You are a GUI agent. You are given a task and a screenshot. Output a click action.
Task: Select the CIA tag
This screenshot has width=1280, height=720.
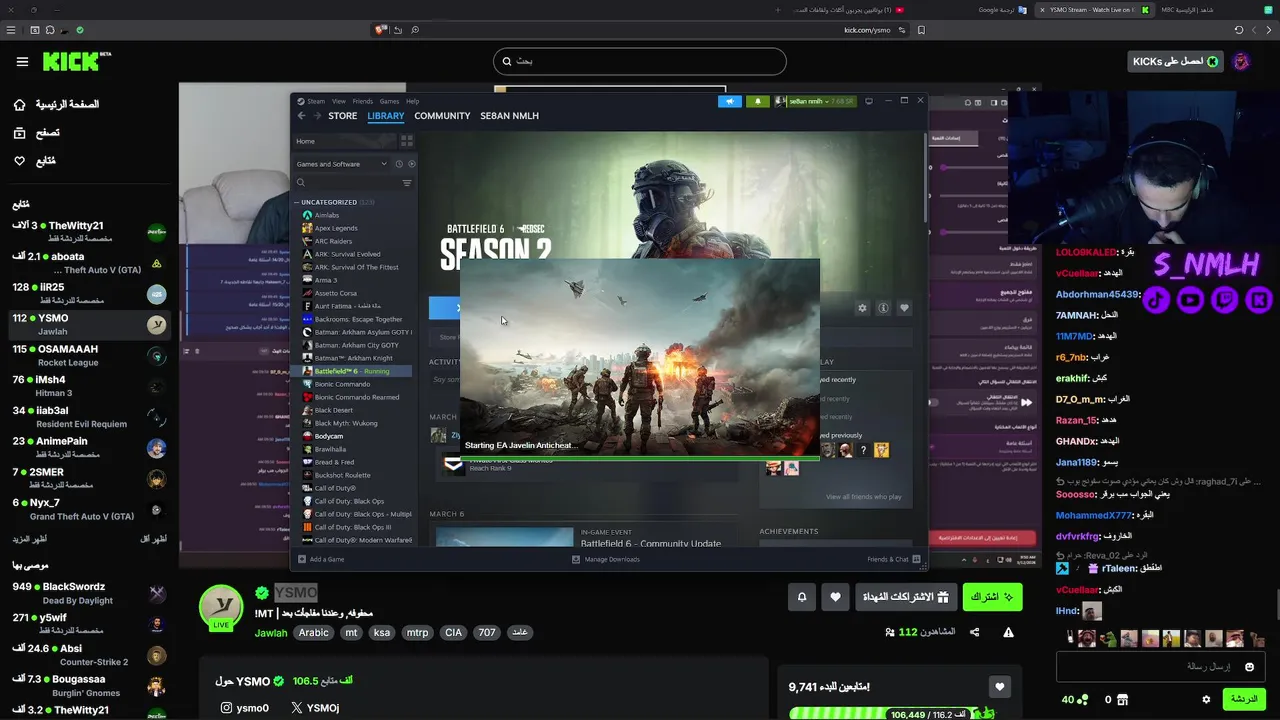tap(453, 633)
